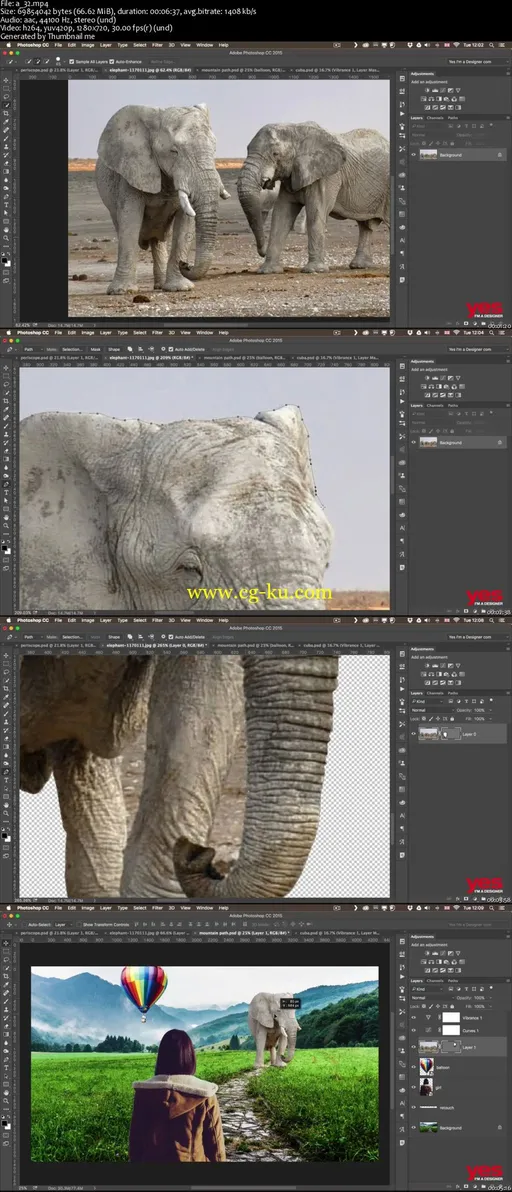
Task: Open Image menu in balloon composite screenshot
Action: point(88,907)
